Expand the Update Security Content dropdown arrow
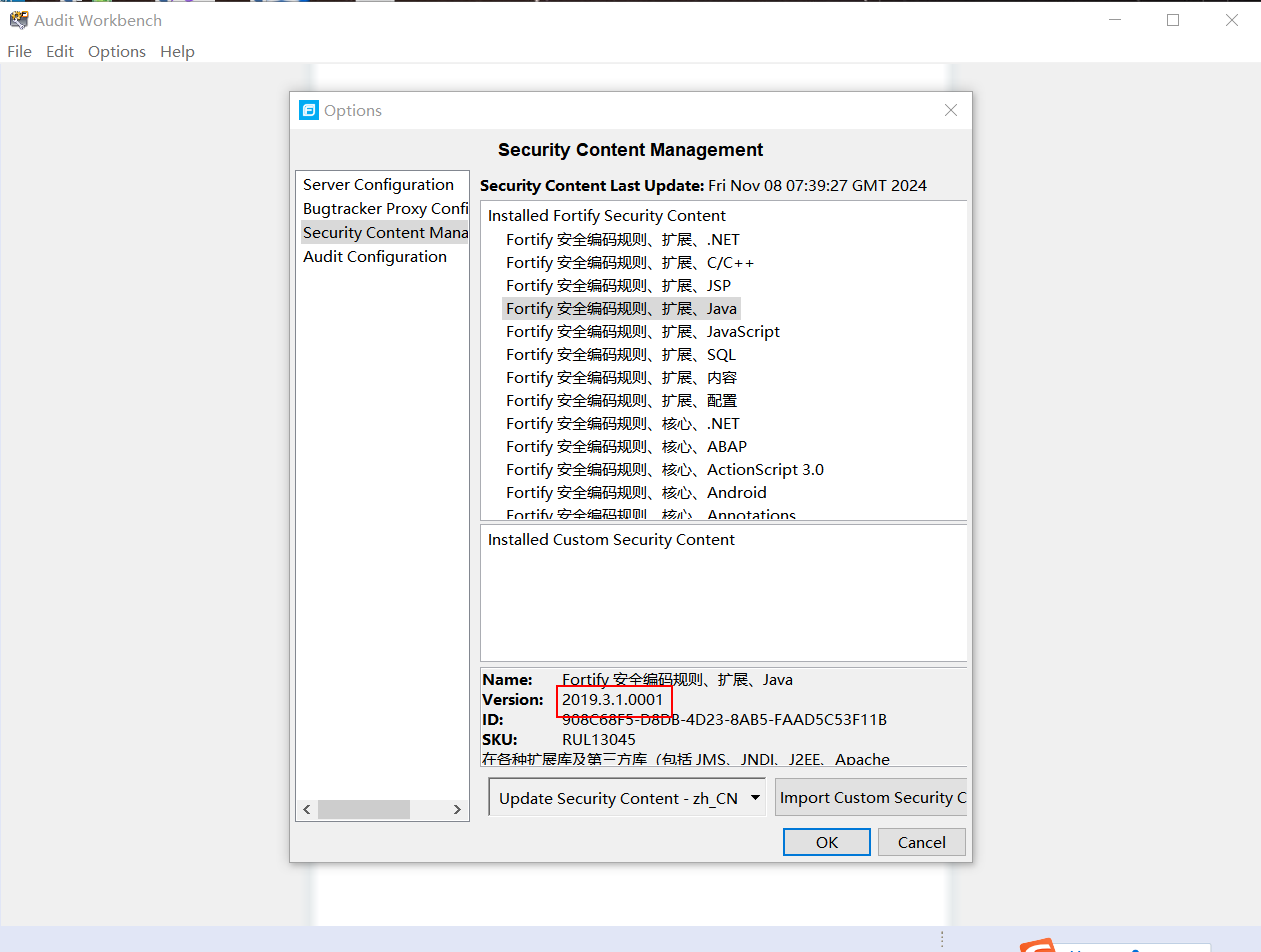 tap(755, 798)
